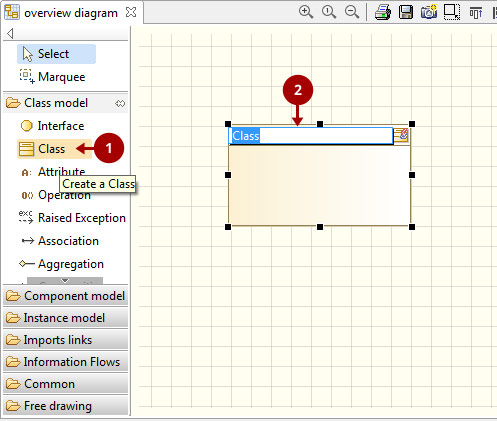The image size is (497, 421).
Task: Select the Select tool in palette
Action: pyautogui.click(x=56, y=54)
